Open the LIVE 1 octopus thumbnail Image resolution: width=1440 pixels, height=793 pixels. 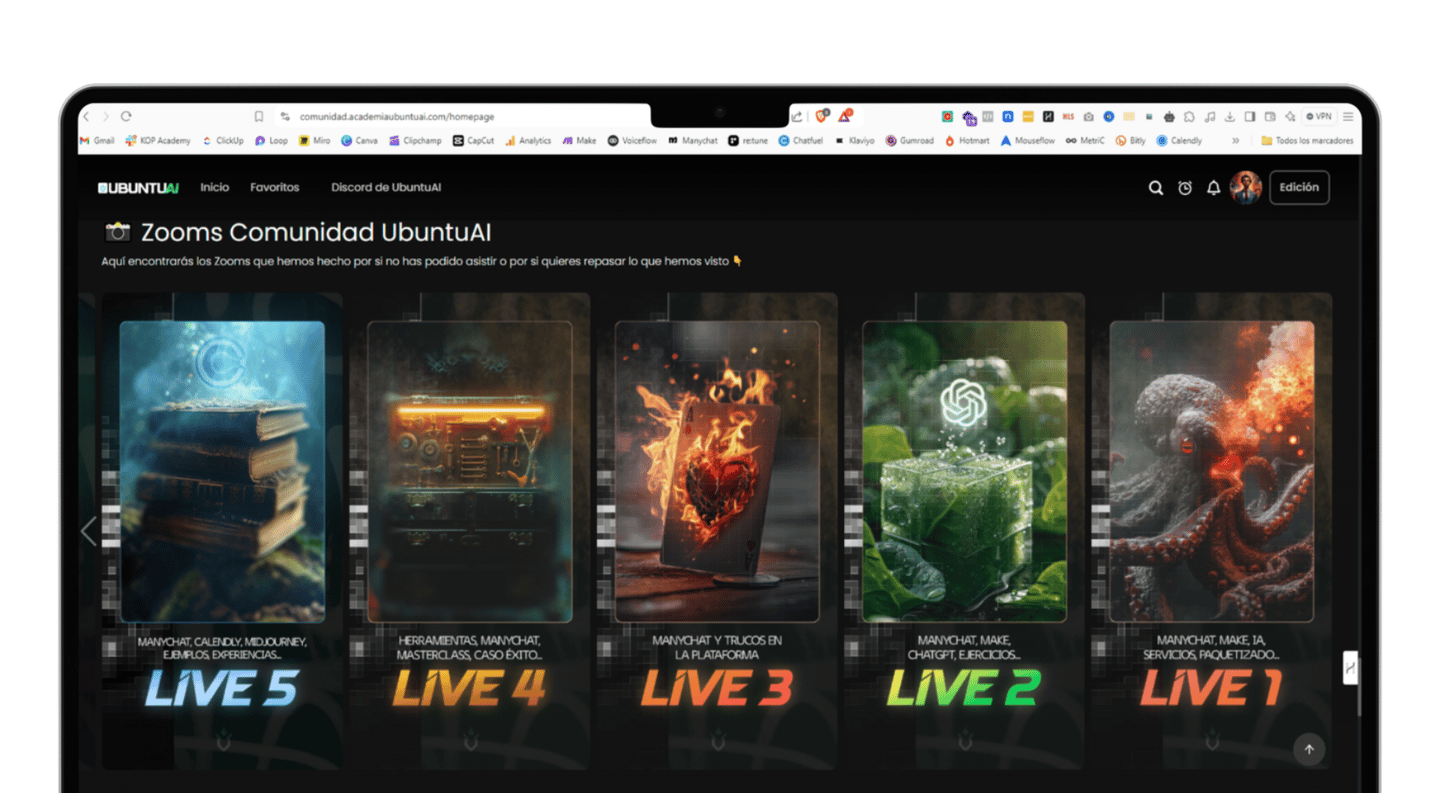(x=1212, y=472)
